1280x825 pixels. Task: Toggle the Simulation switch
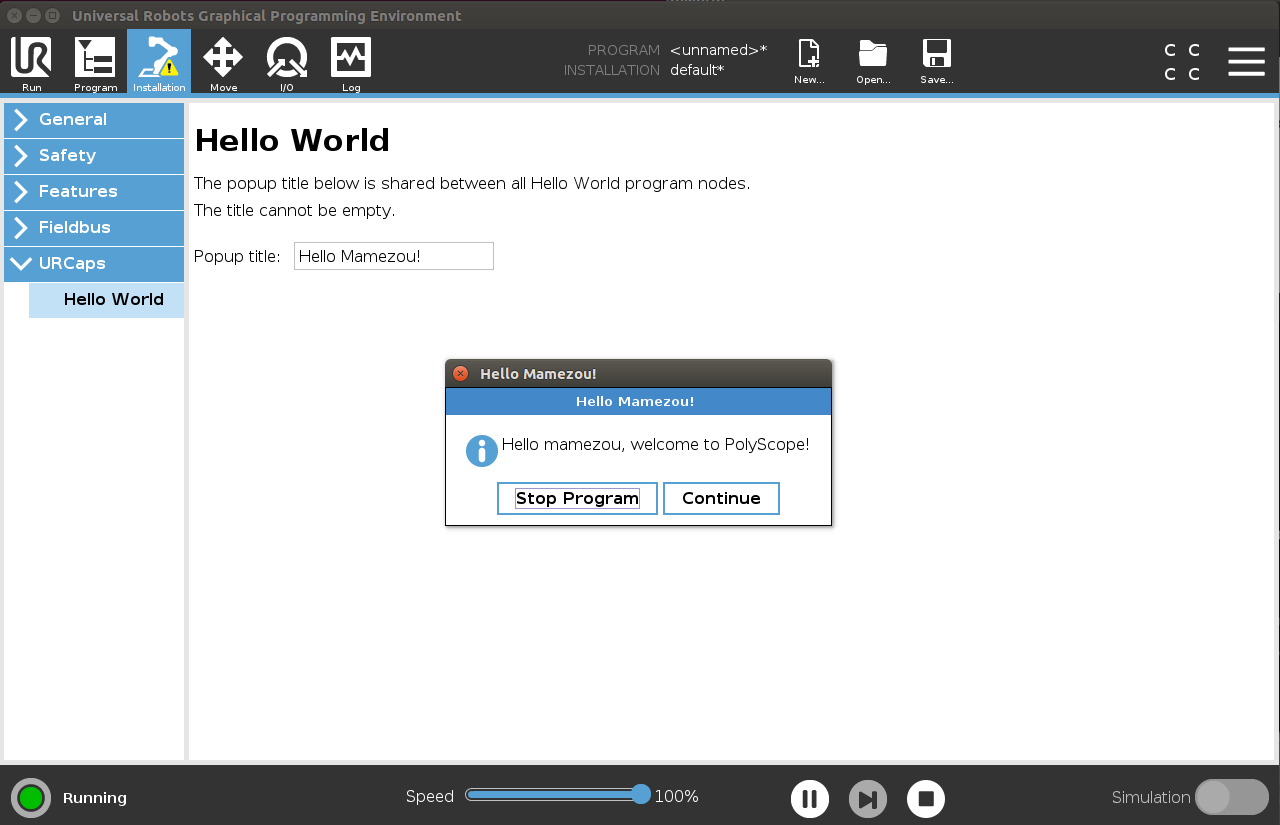click(1231, 797)
